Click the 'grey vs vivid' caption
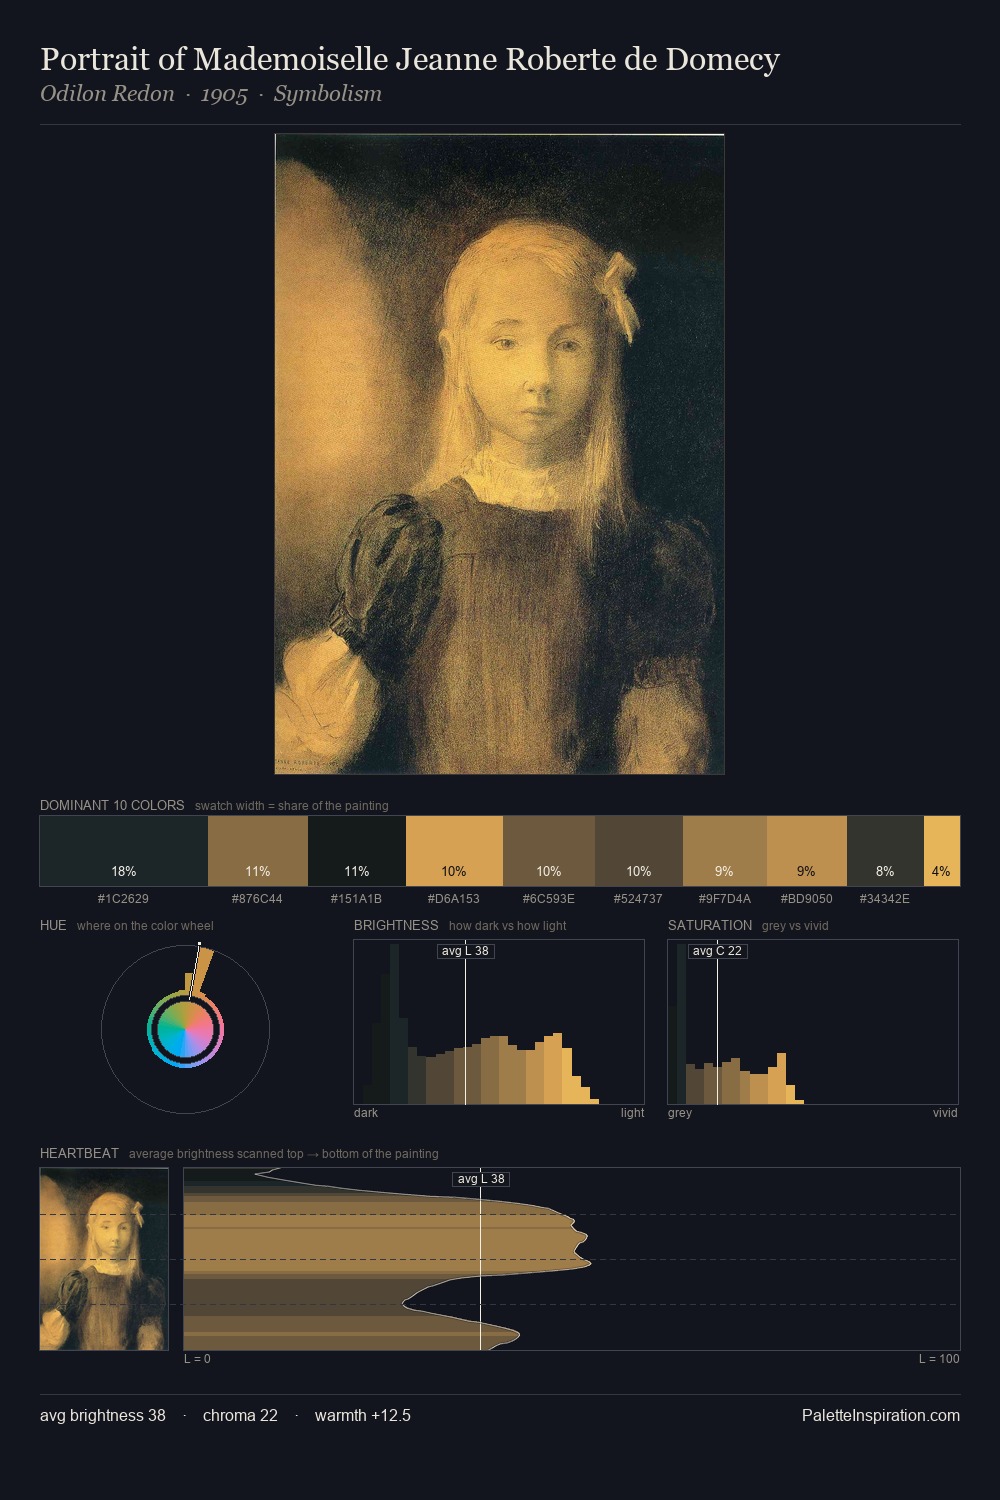 [795, 926]
